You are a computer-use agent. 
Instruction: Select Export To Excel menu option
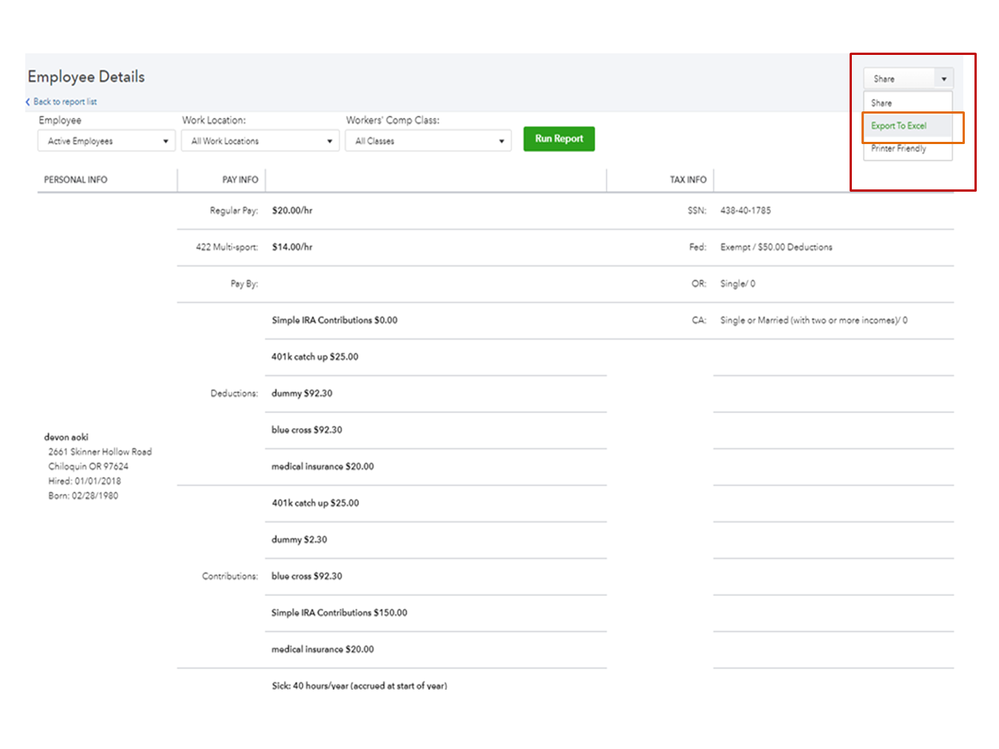click(x=899, y=126)
